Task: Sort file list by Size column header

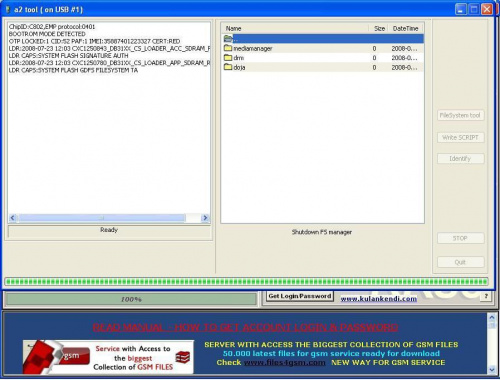Action: [x=378, y=28]
